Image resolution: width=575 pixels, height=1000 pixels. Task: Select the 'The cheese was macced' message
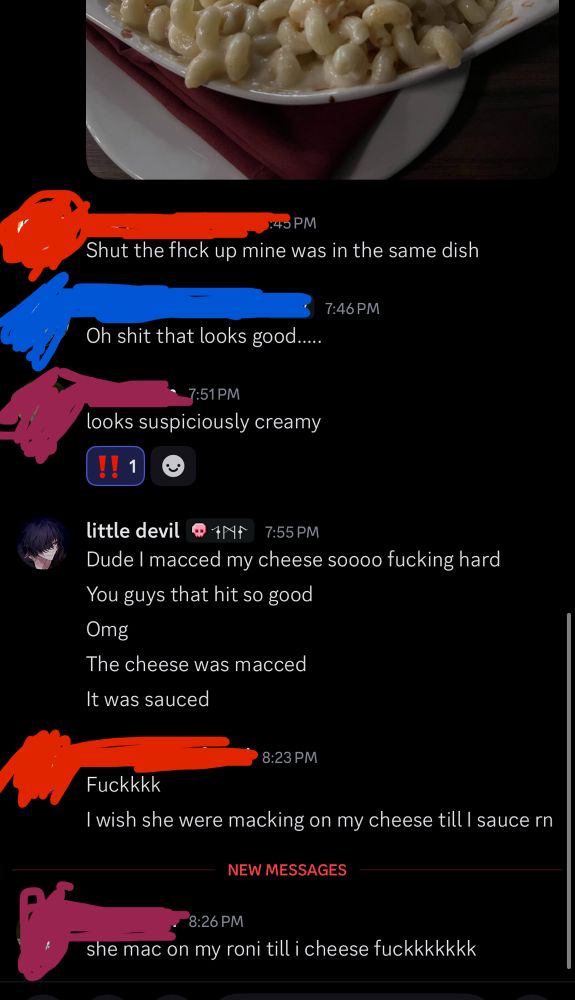[196, 664]
